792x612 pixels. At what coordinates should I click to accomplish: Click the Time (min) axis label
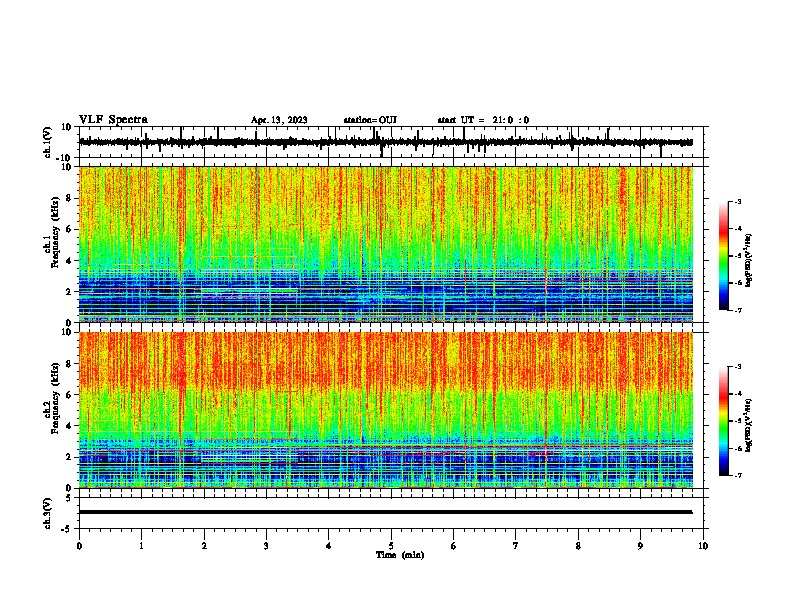coord(400,555)
